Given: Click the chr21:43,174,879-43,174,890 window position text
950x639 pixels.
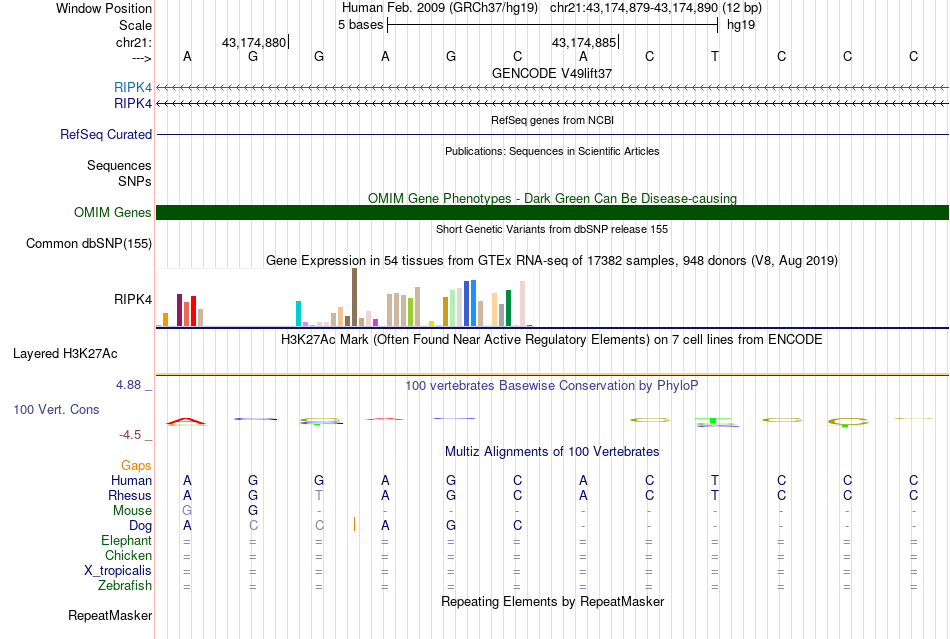Looking at the screenshot, I should [634, 8].
